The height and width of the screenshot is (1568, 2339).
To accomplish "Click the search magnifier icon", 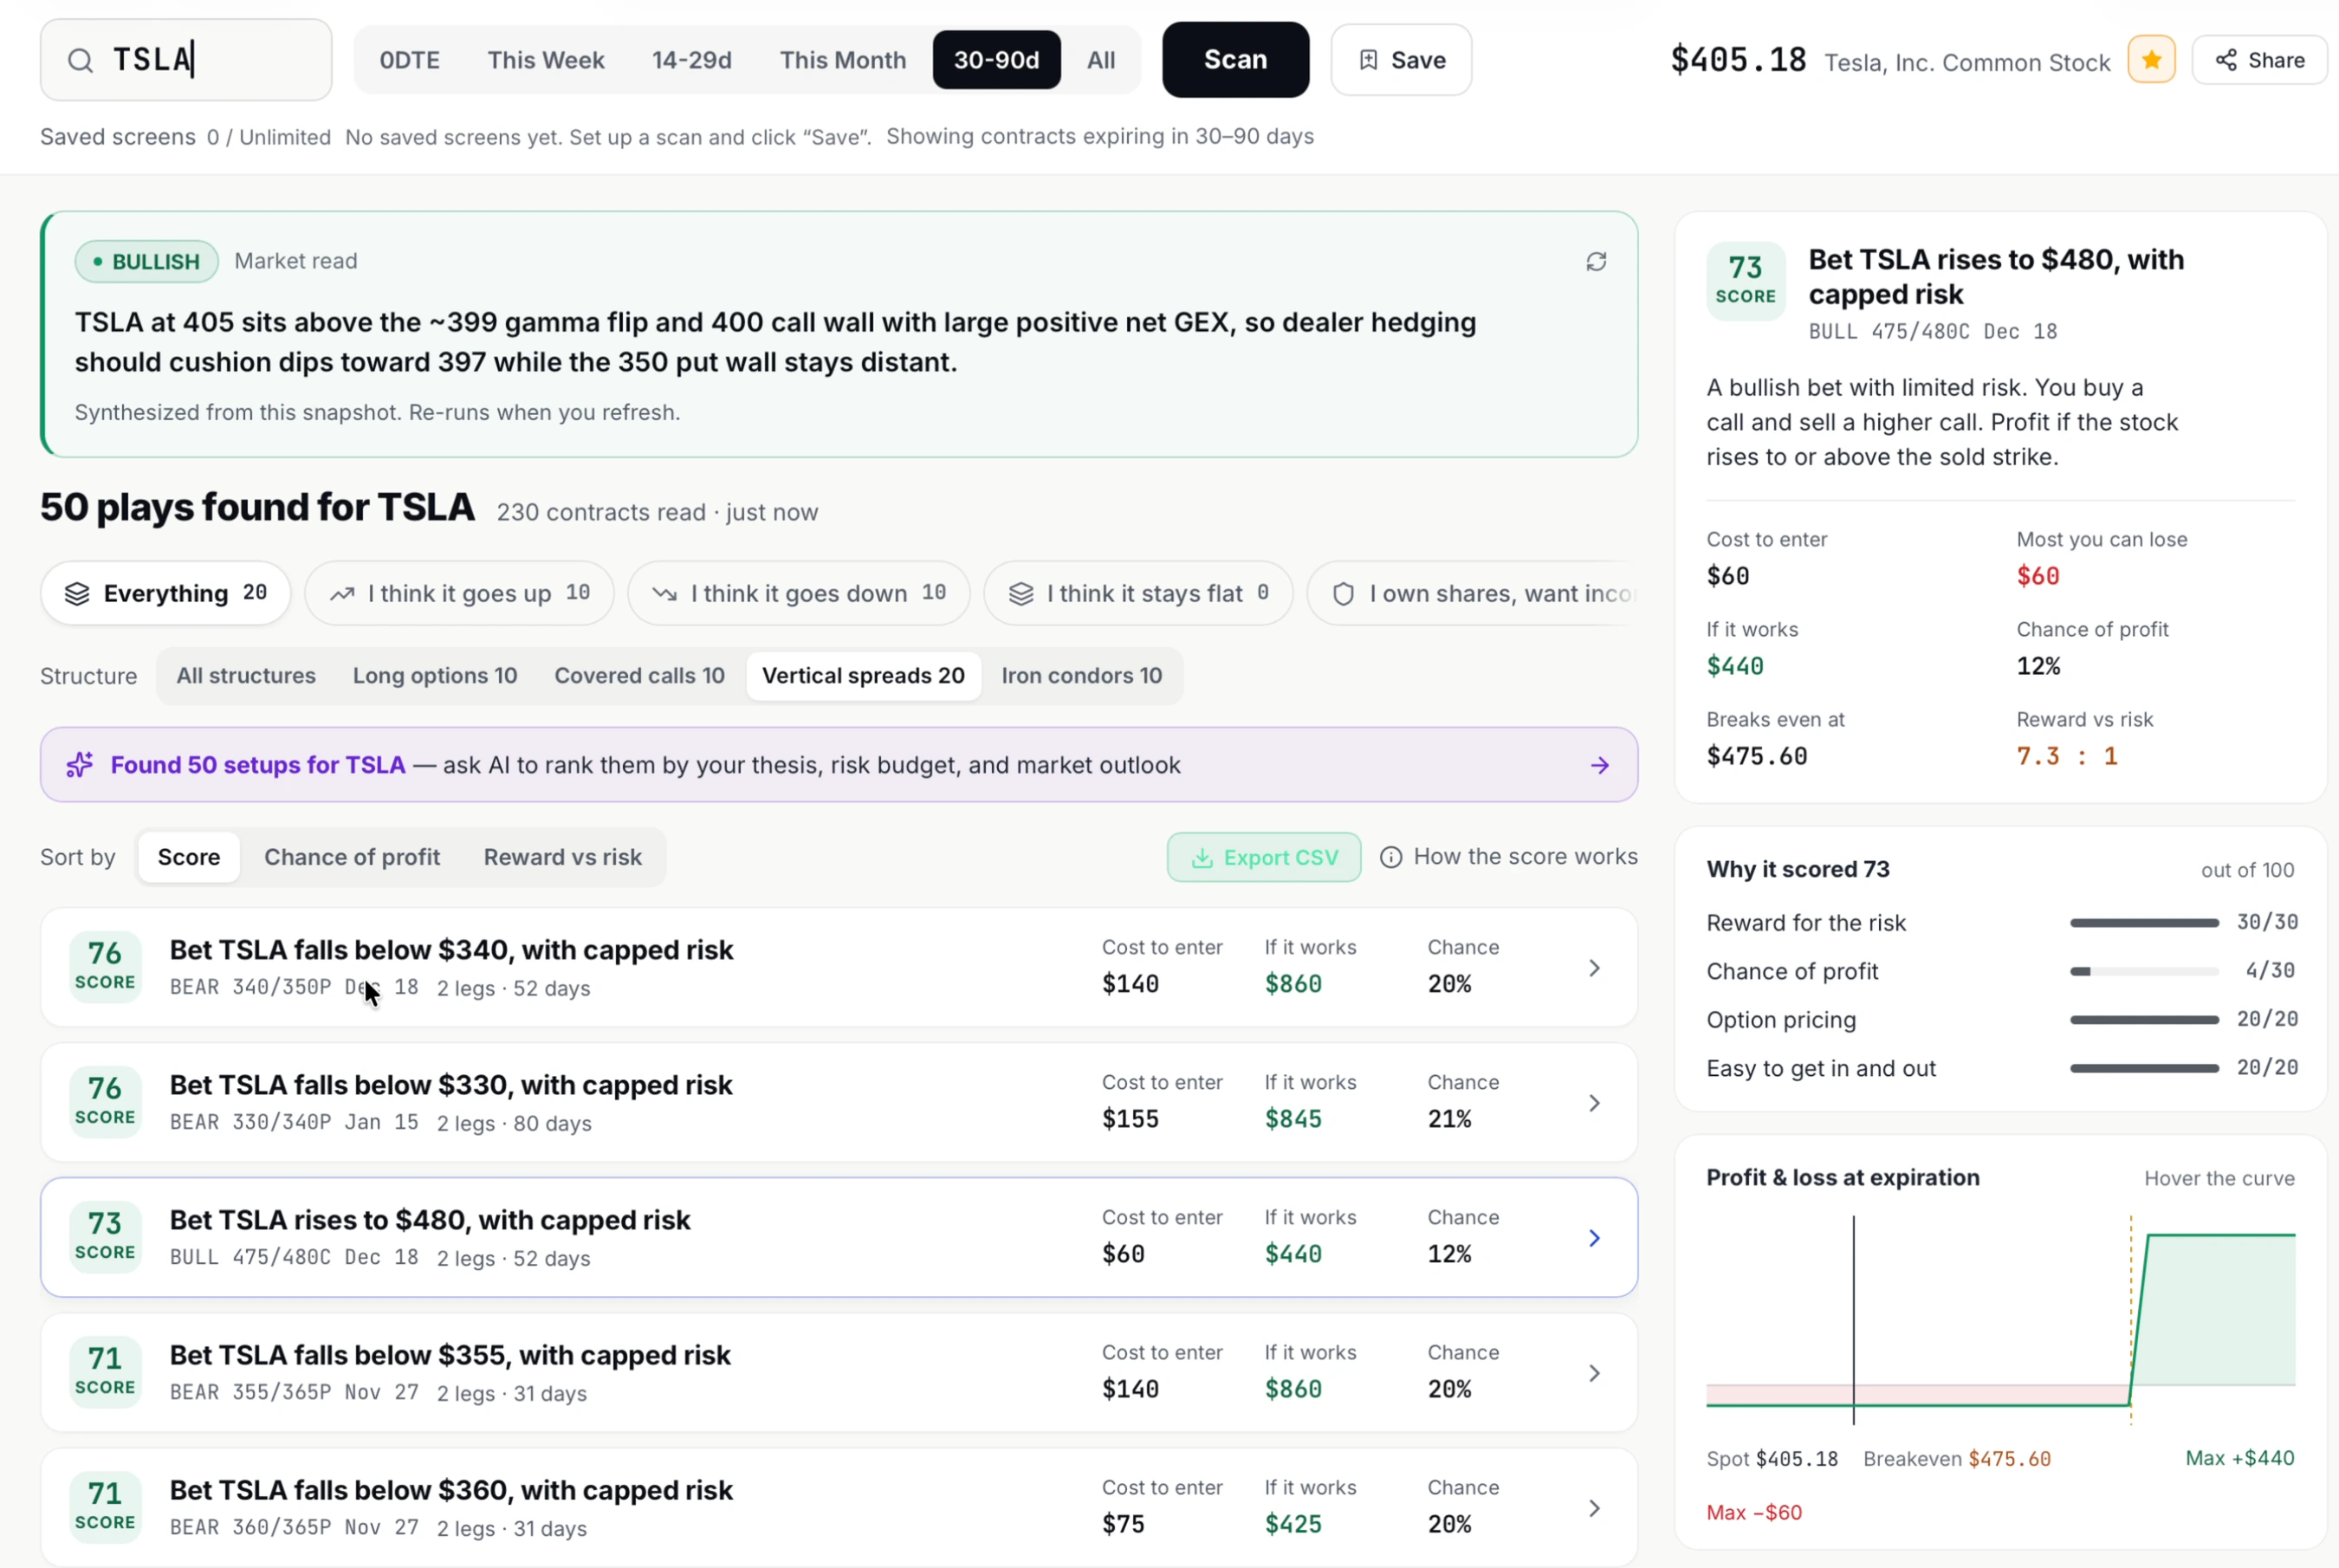I will tap(80, 60).
